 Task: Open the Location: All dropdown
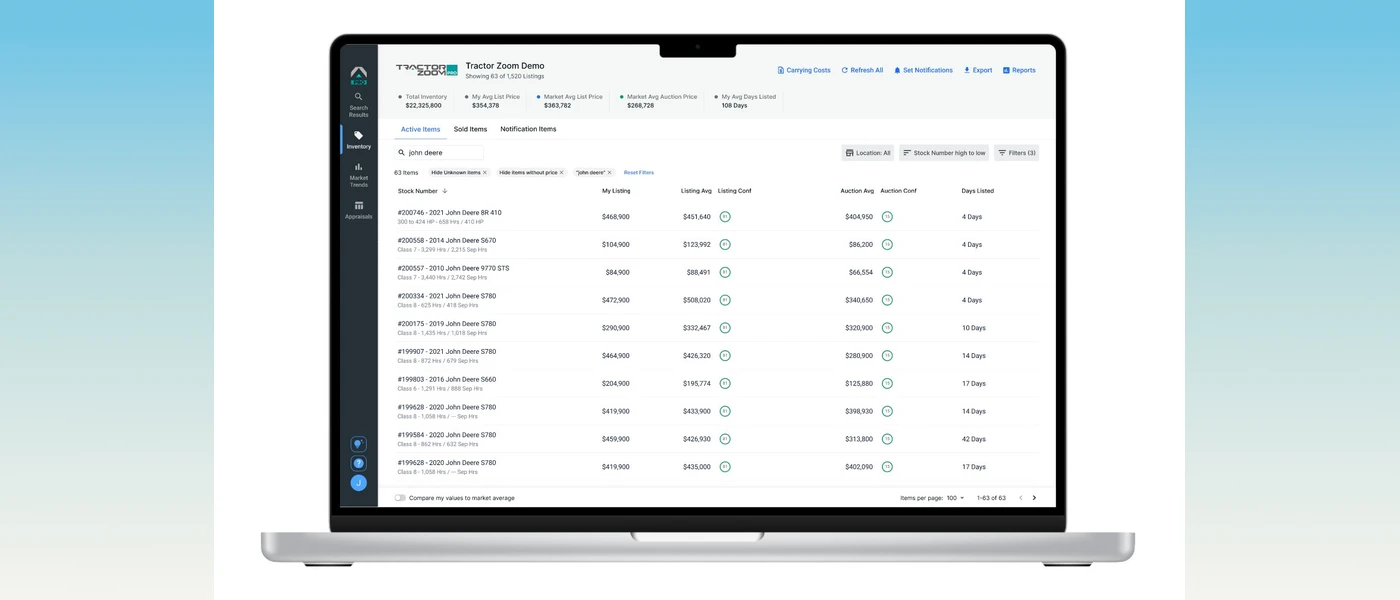tap(867, 153)
